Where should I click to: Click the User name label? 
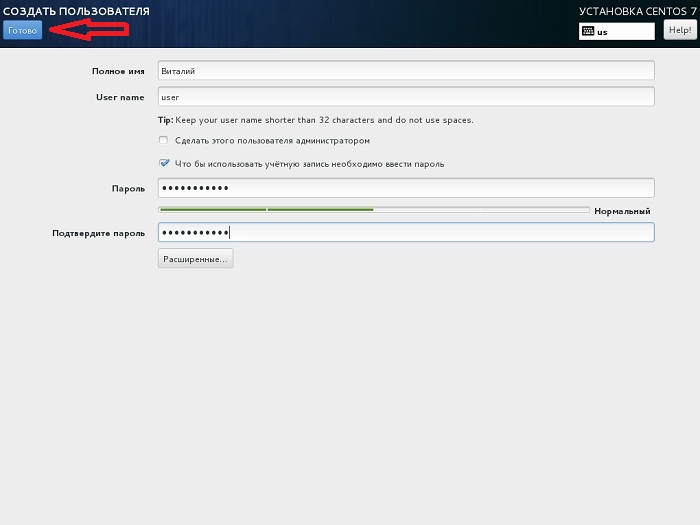(120, 97)
